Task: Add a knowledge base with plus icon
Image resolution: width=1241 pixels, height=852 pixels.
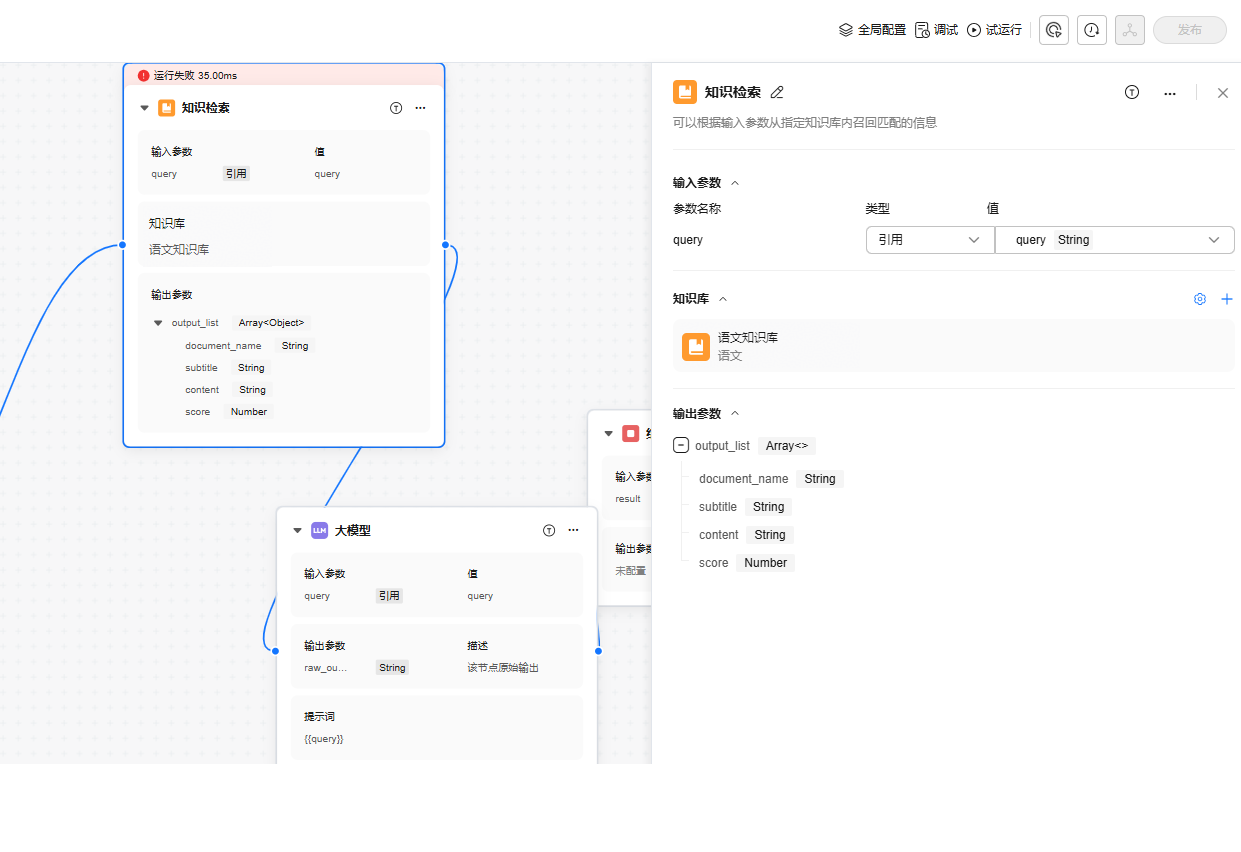Action: click(x=1227, y=299)
